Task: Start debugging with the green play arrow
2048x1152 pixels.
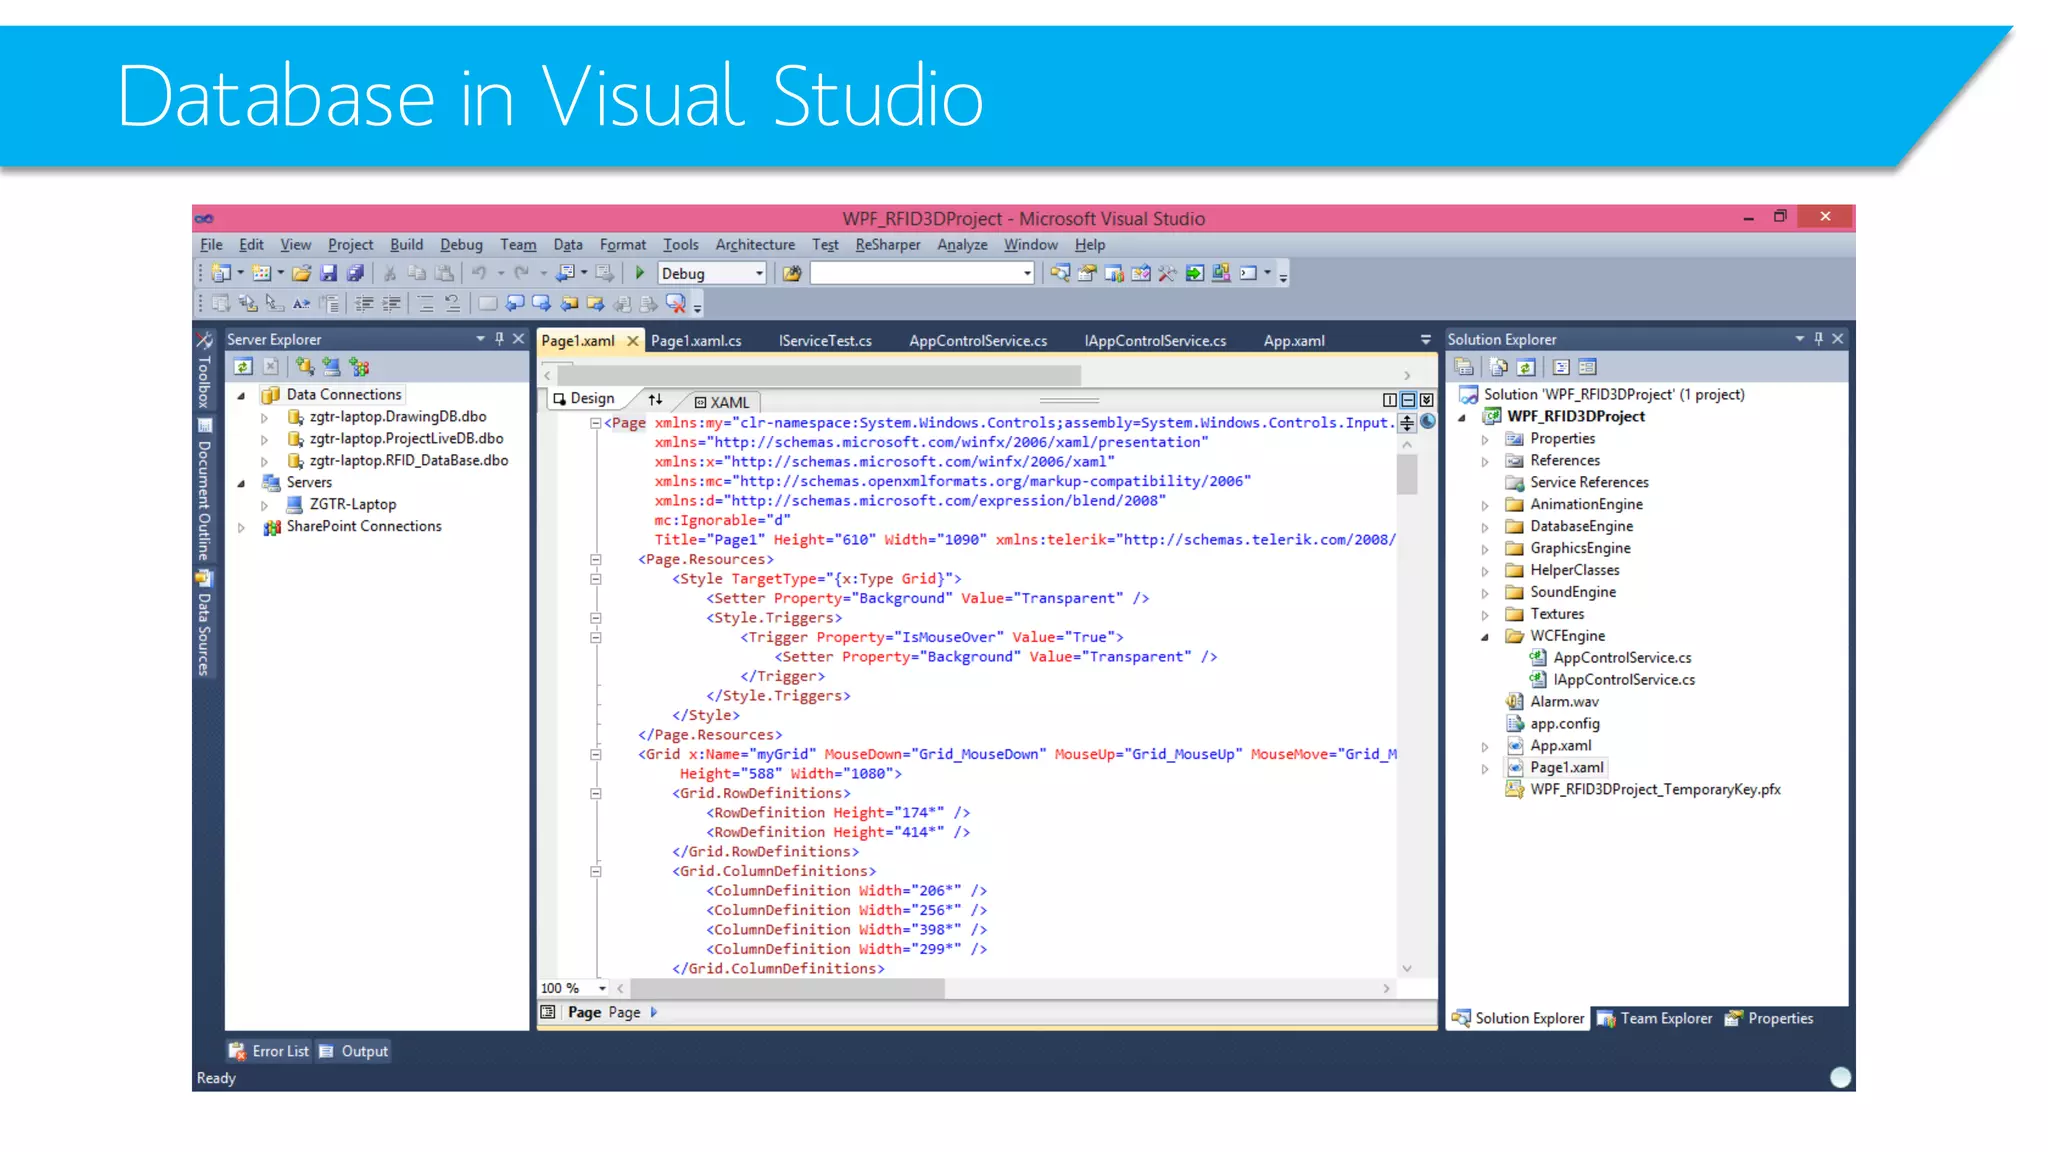Action: click(640, 272)
